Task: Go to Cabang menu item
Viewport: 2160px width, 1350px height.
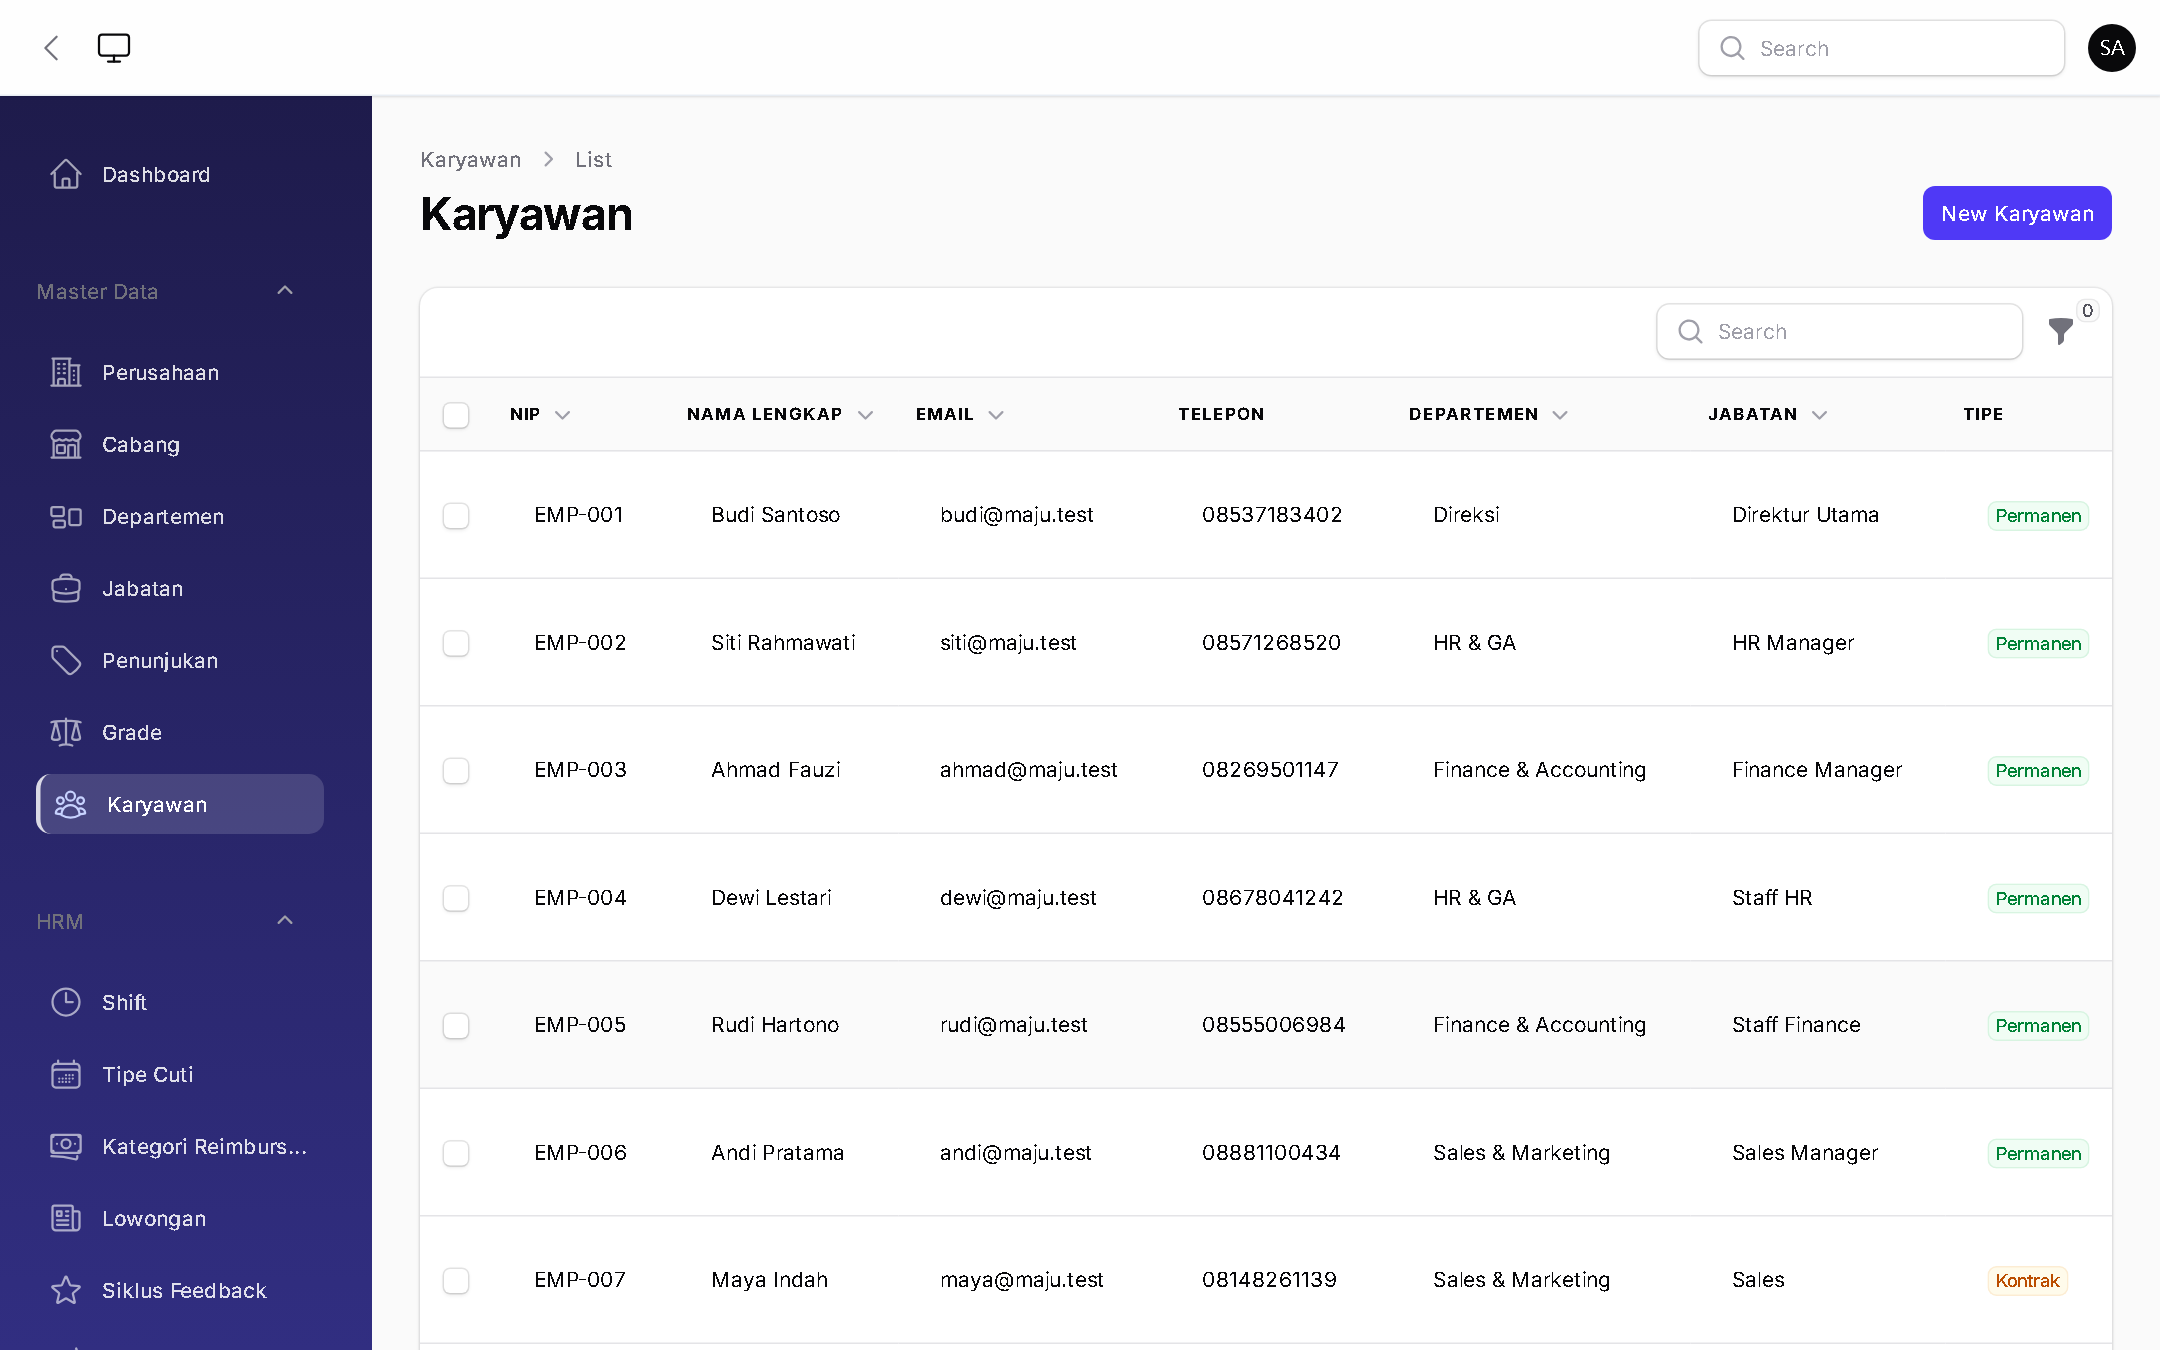Action: 180,444
